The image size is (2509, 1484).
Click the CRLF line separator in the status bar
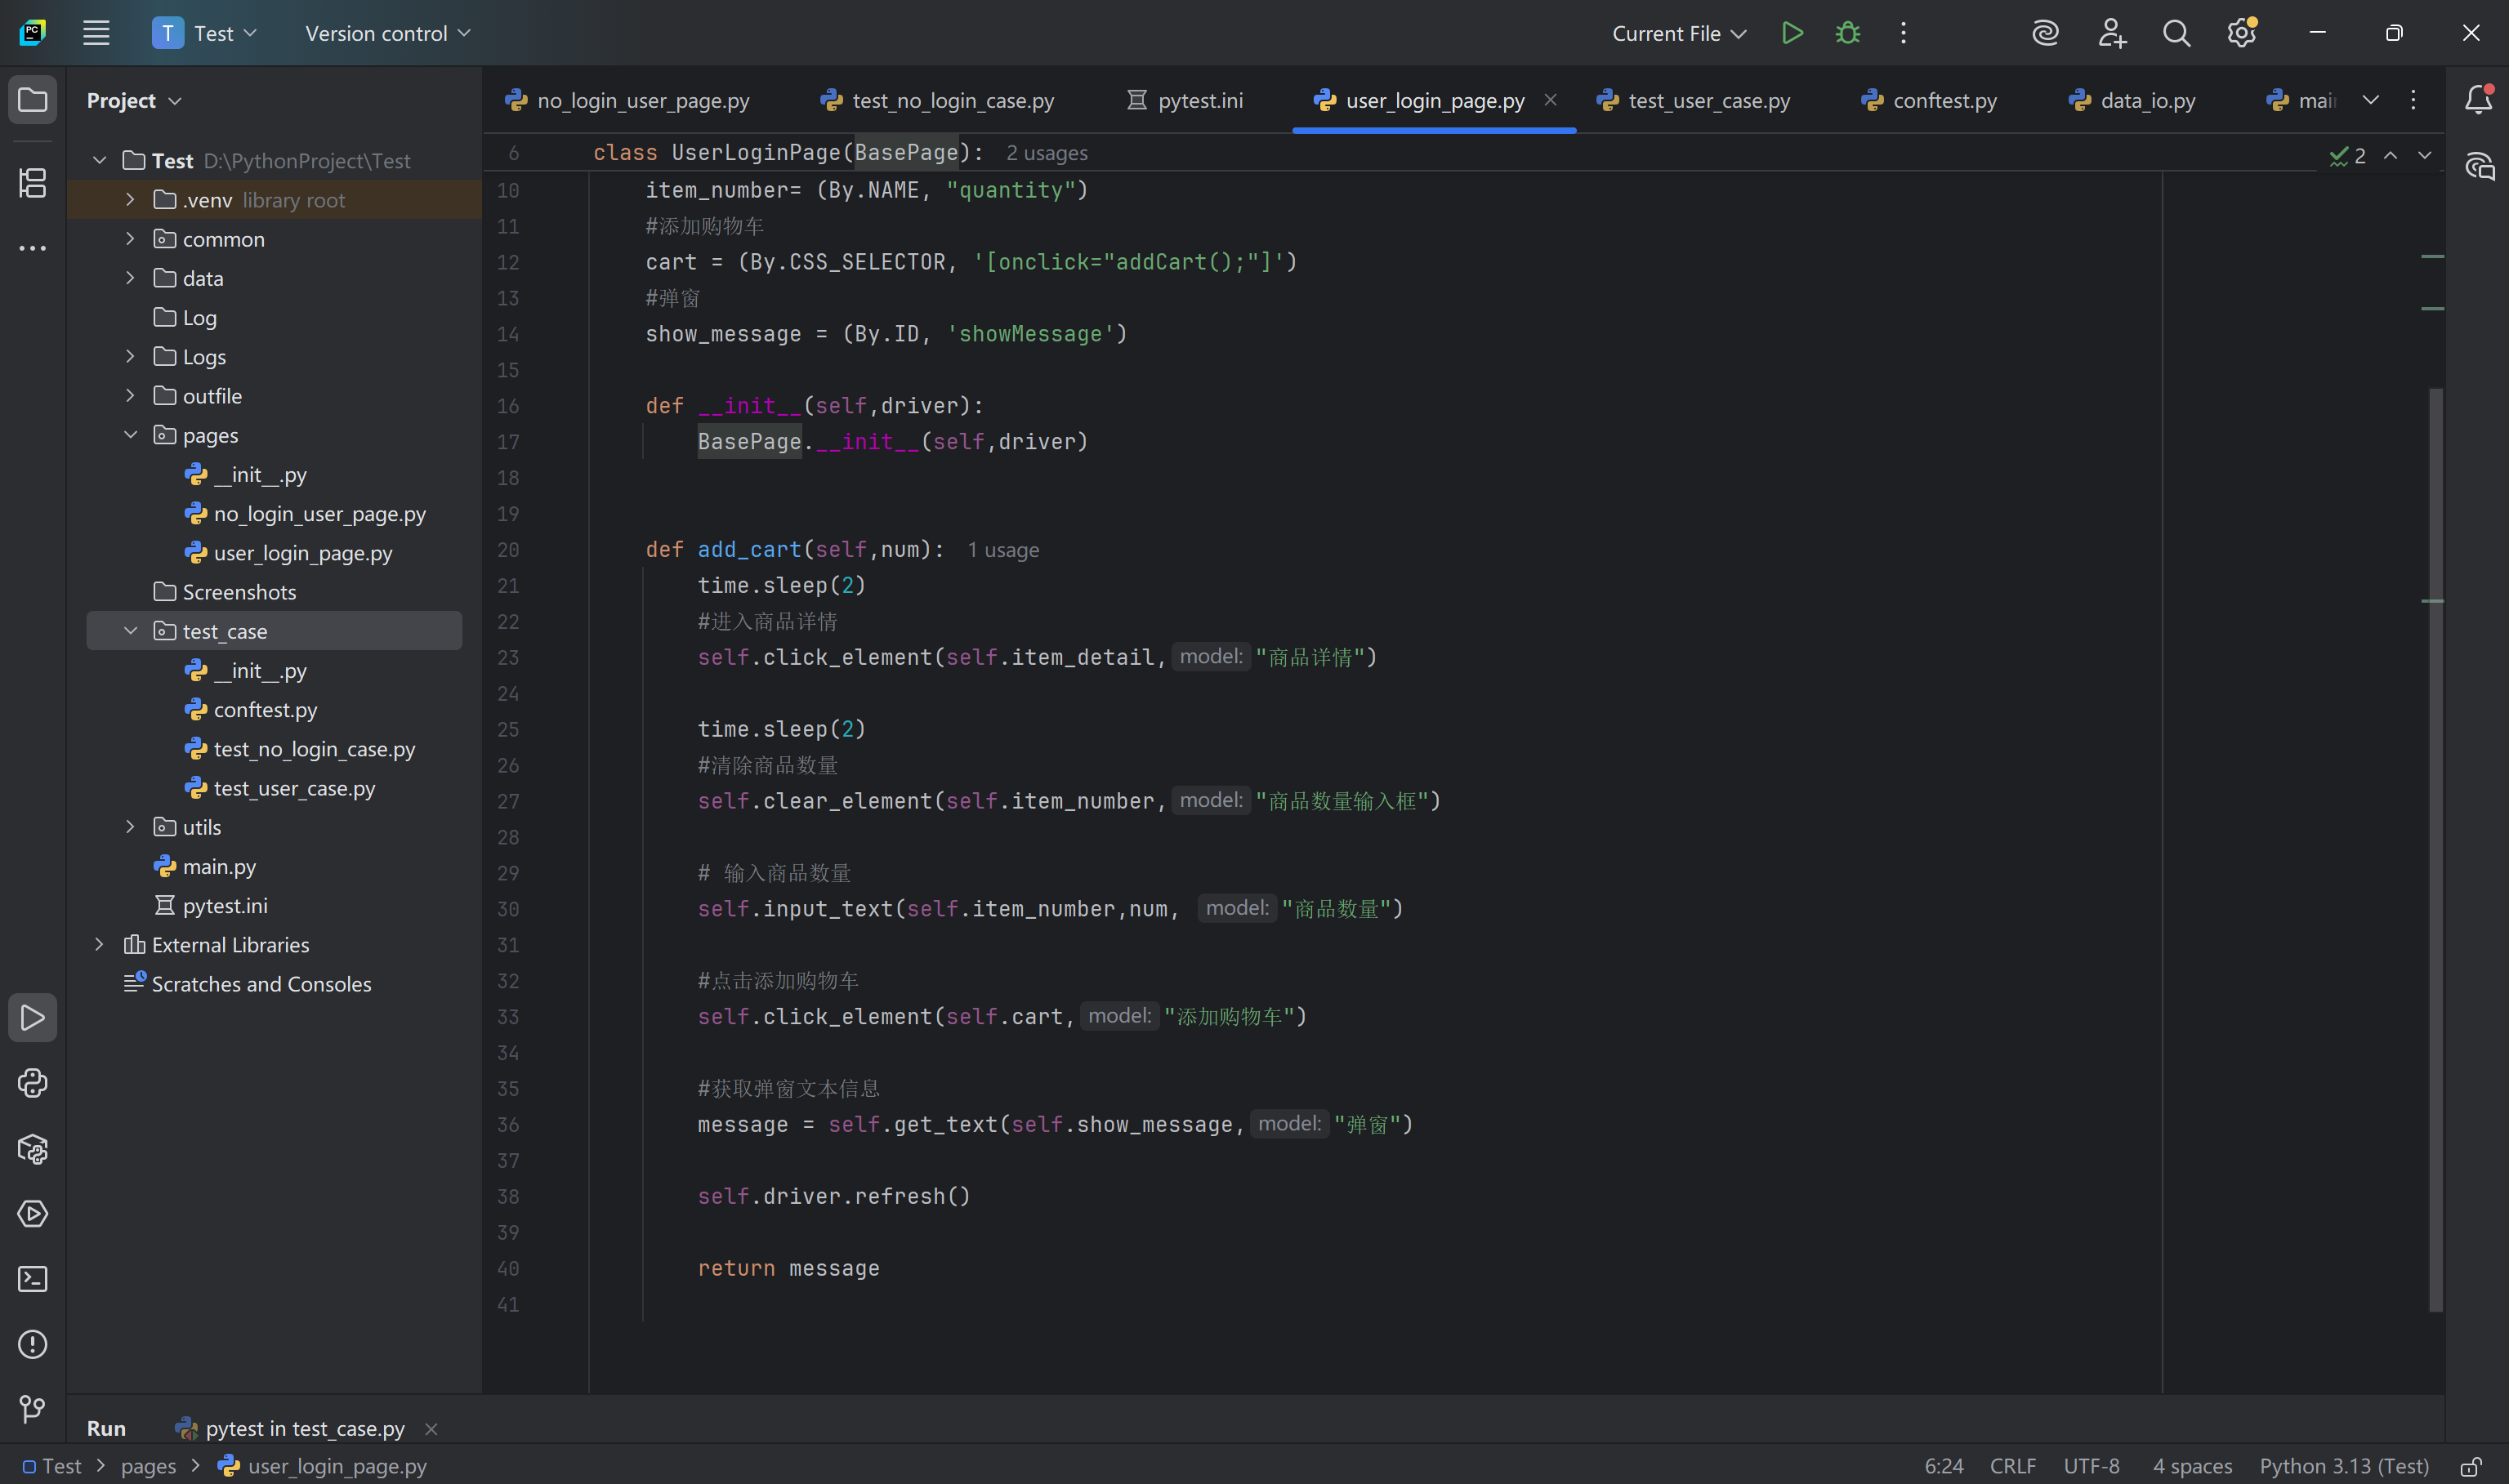coord(2012,1466)
